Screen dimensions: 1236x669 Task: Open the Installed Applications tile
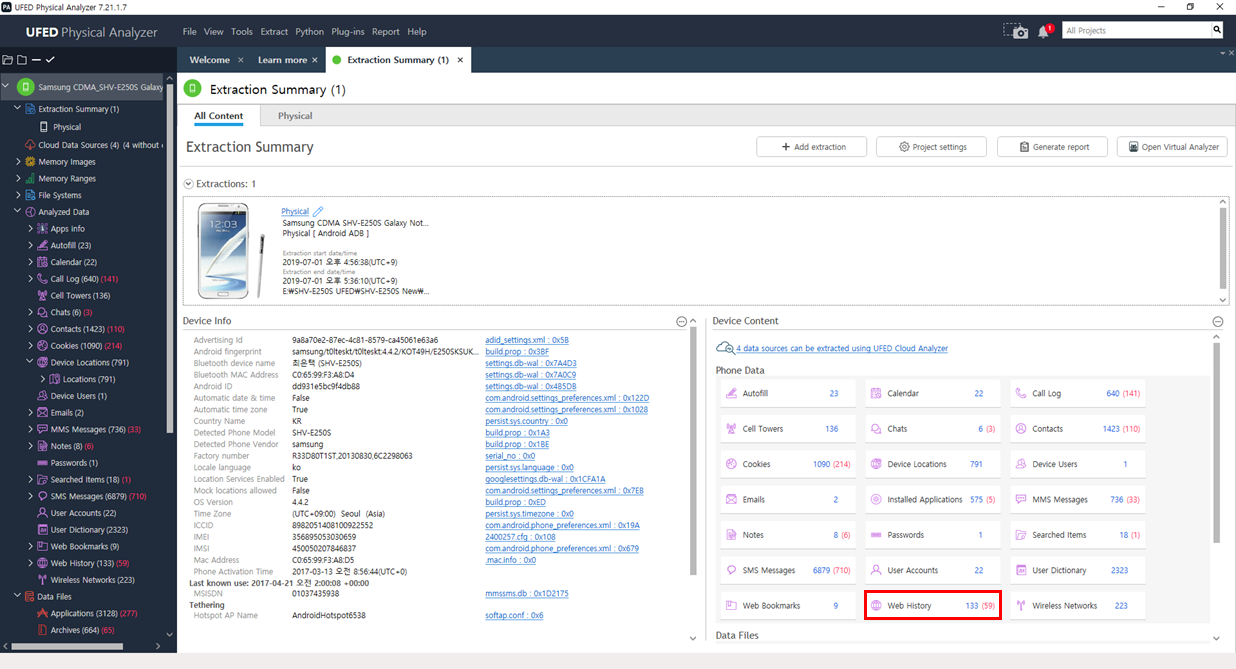coord(933,500)
